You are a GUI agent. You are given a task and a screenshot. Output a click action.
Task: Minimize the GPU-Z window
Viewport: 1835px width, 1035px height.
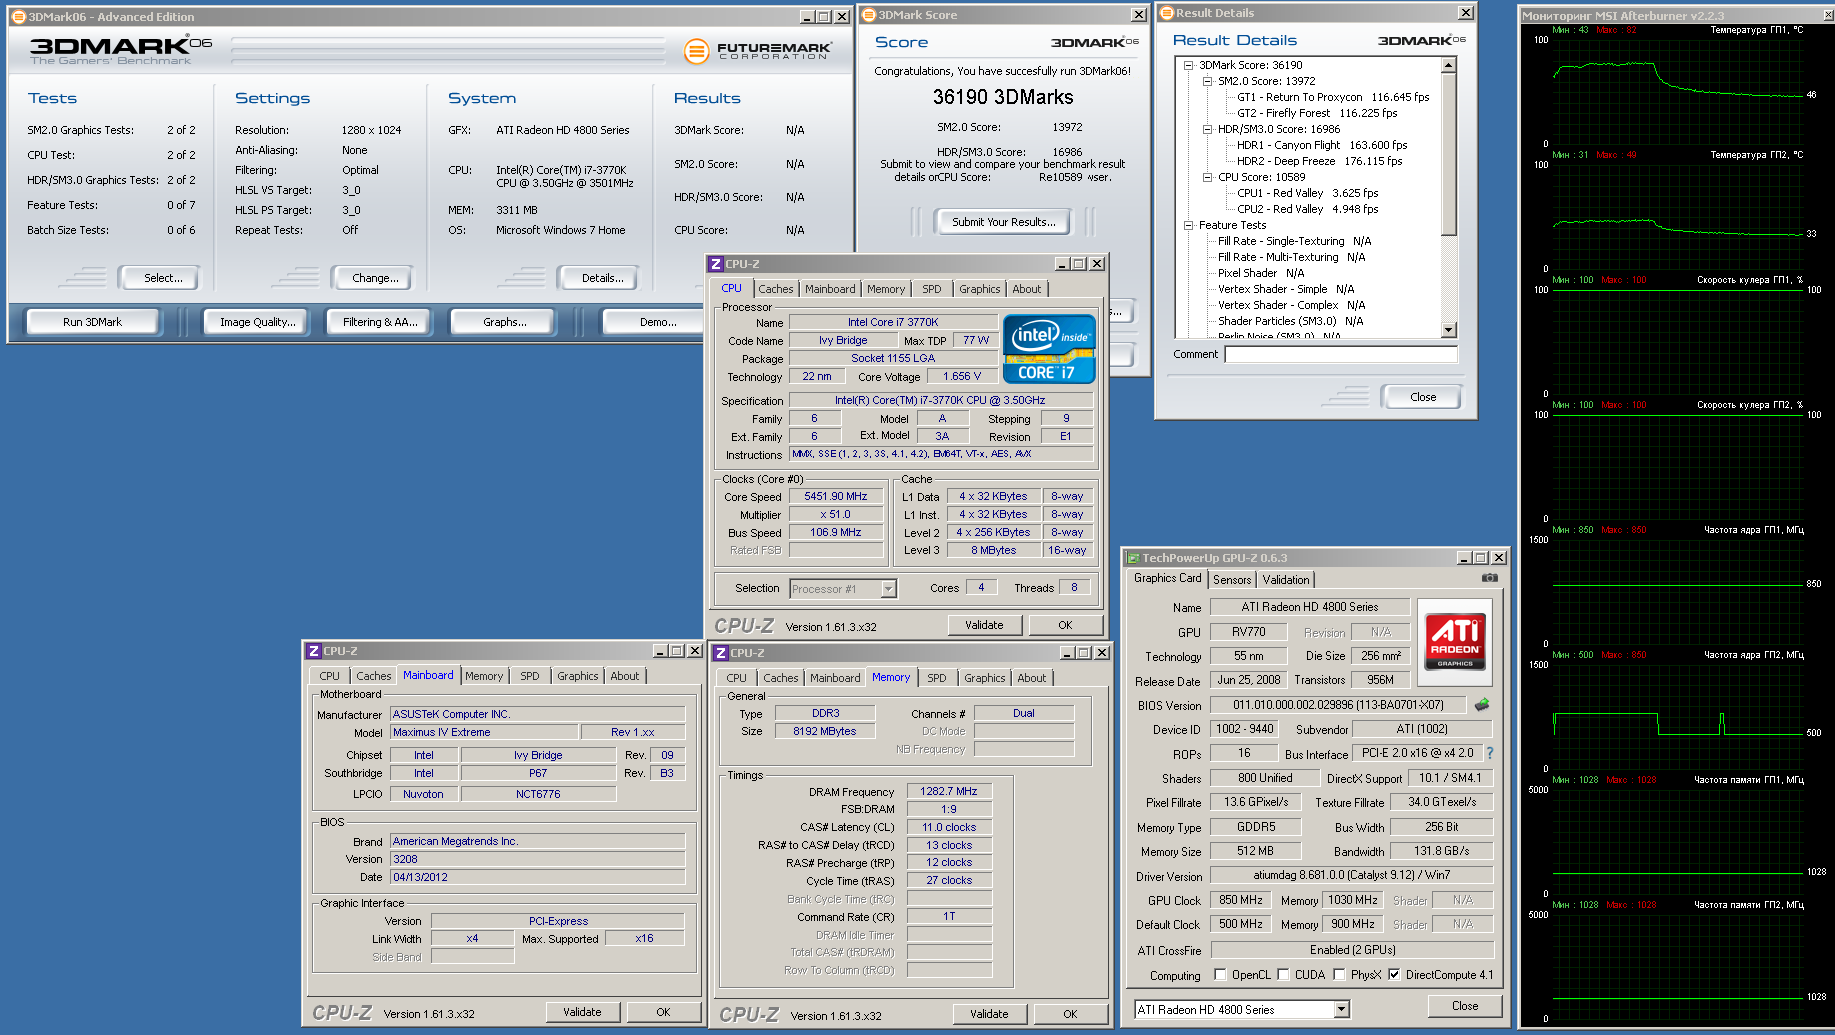pyautogui.click(x=1463, y=558)
